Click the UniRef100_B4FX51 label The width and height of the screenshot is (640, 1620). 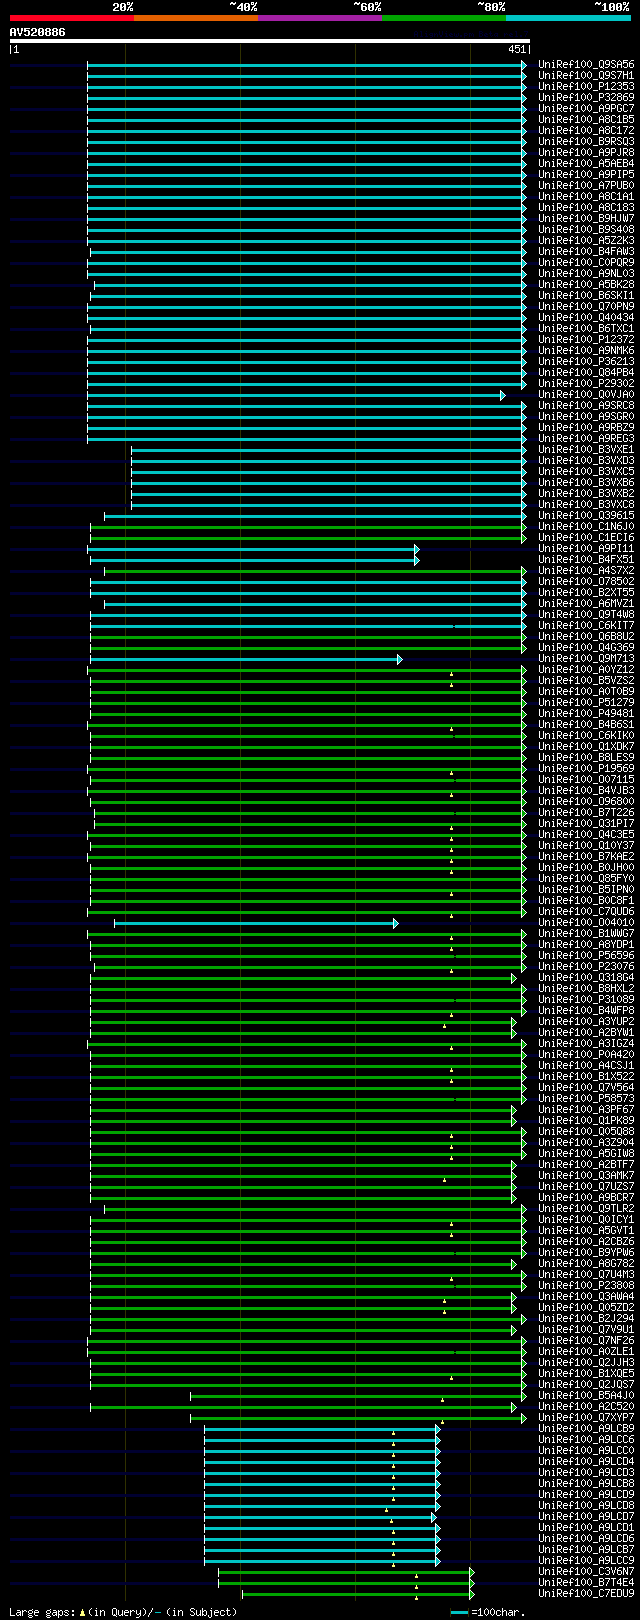(586, 559)
